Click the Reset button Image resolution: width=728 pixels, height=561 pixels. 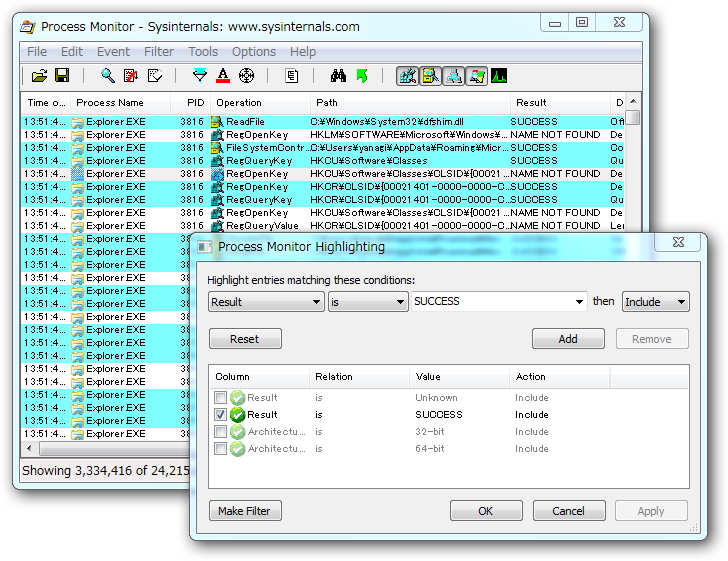245,339
